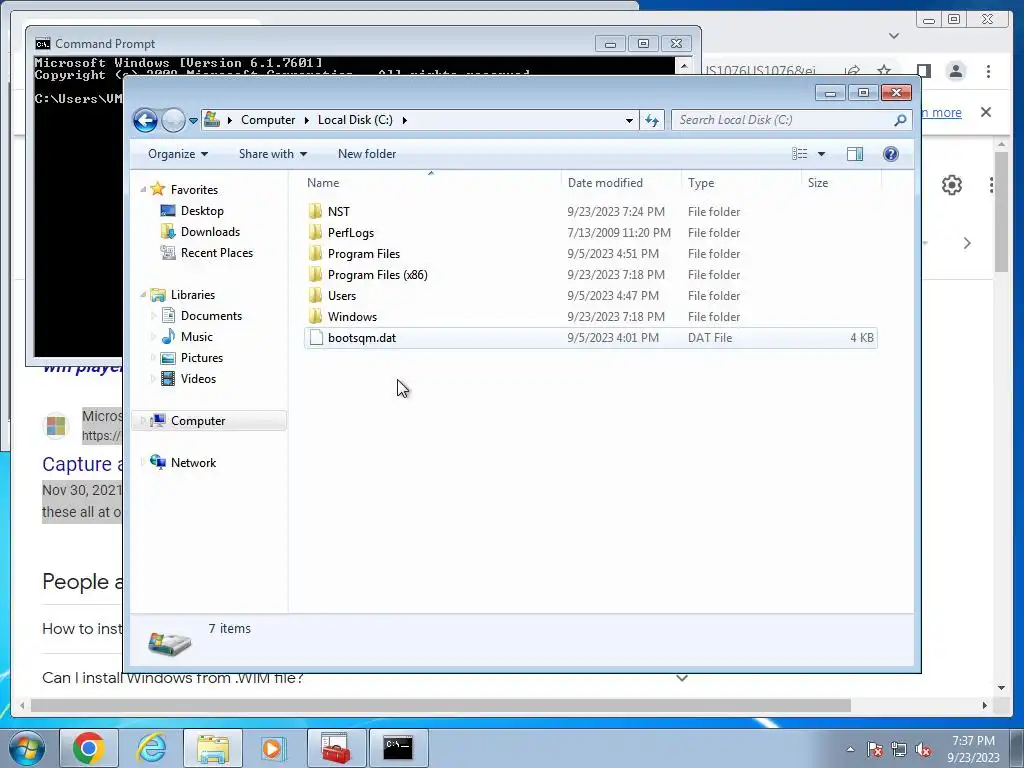Open Chrome's three-dot menu
Image resolution: width=1024 pixels, height=768 pixels.
(988, 71)
